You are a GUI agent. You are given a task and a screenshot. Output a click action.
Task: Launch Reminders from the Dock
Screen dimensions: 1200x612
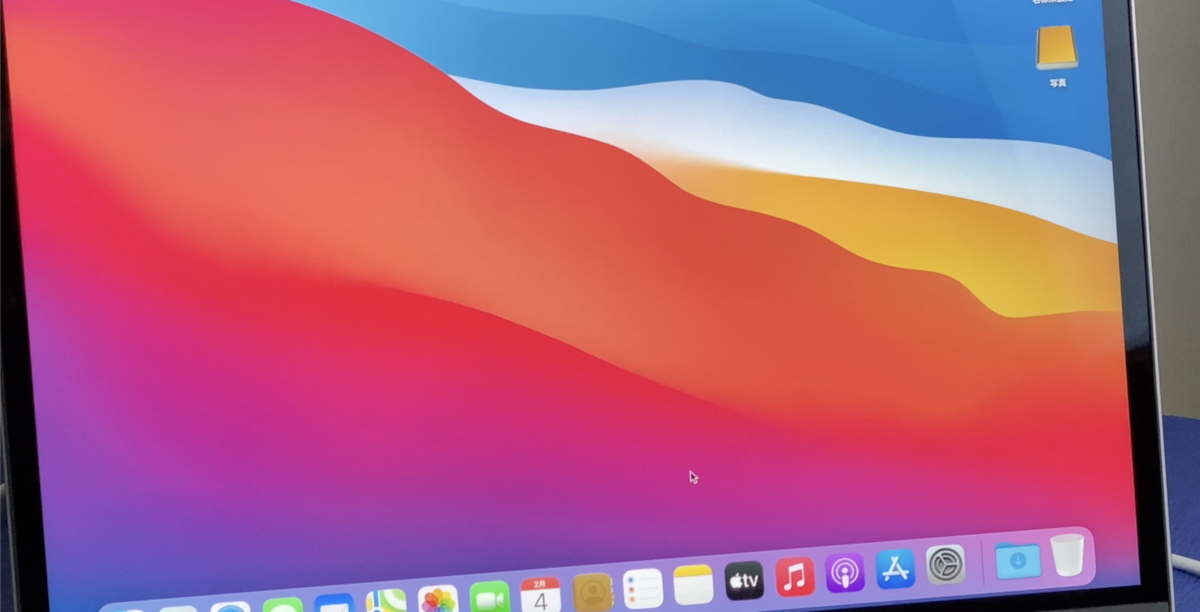tap(643, 588)
